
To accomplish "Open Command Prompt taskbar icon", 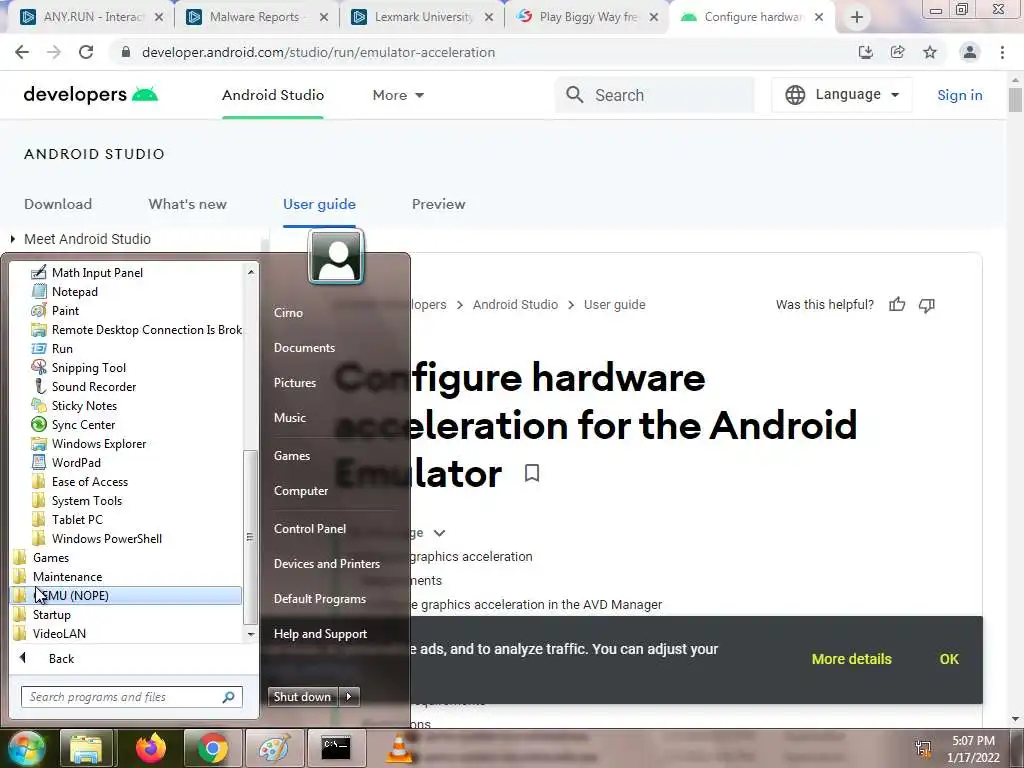I will point(336,748).
